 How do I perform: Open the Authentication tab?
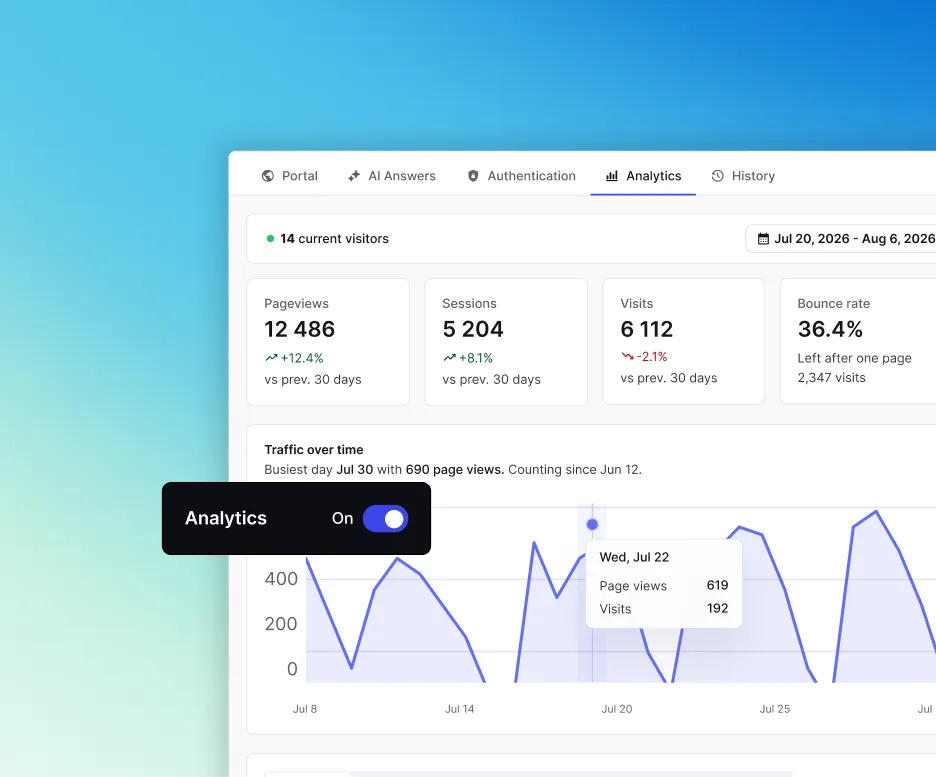(522, 176)
